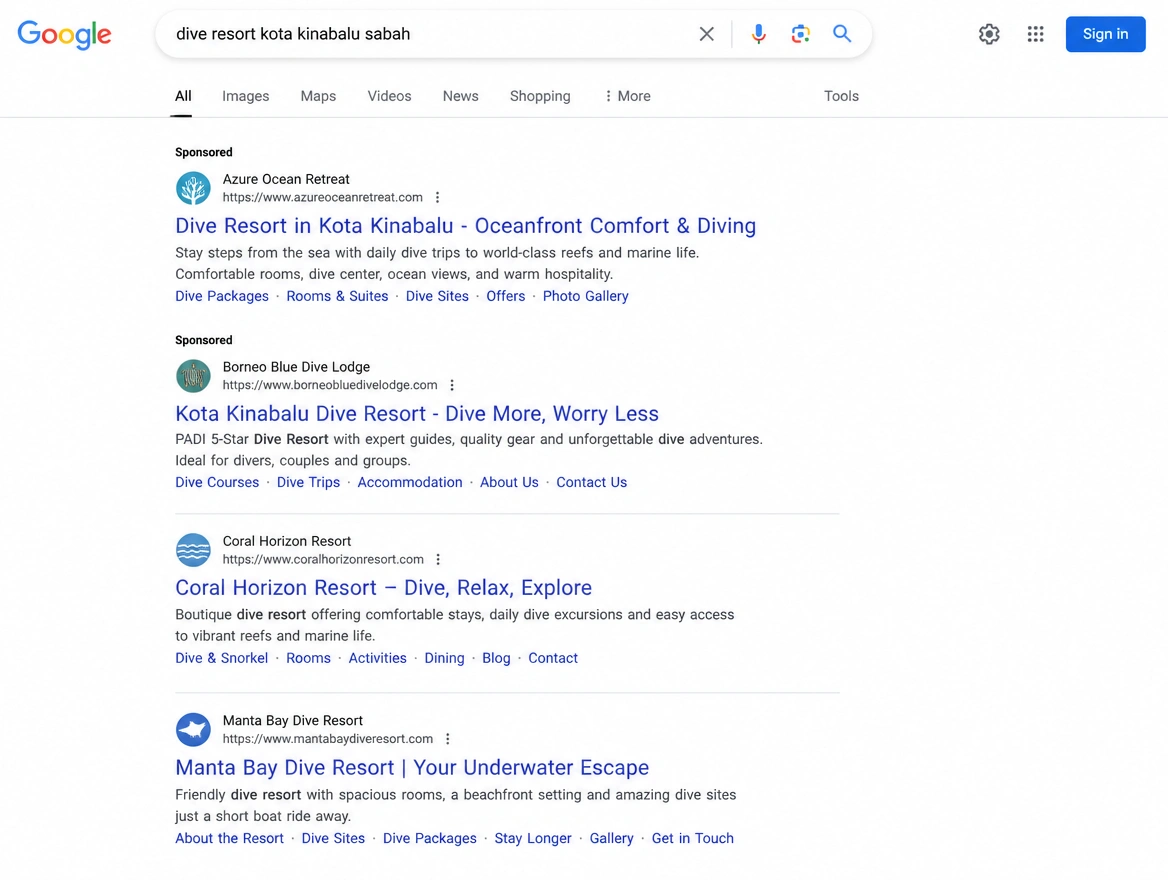Open Coral Horizon Resort result title
The width and height of the screenshot is (1168, 880).
pos(384,588)
